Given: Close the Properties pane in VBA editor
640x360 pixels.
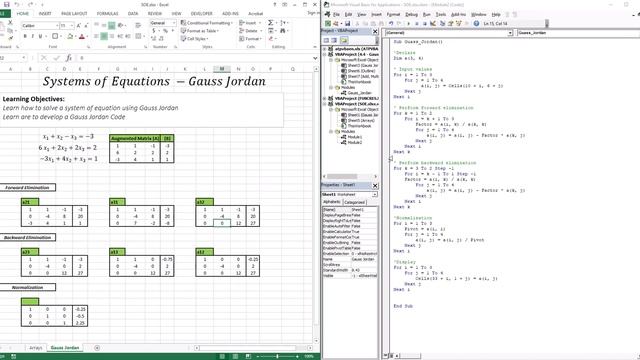Looking at the screenshot, I should coord(375,185).
